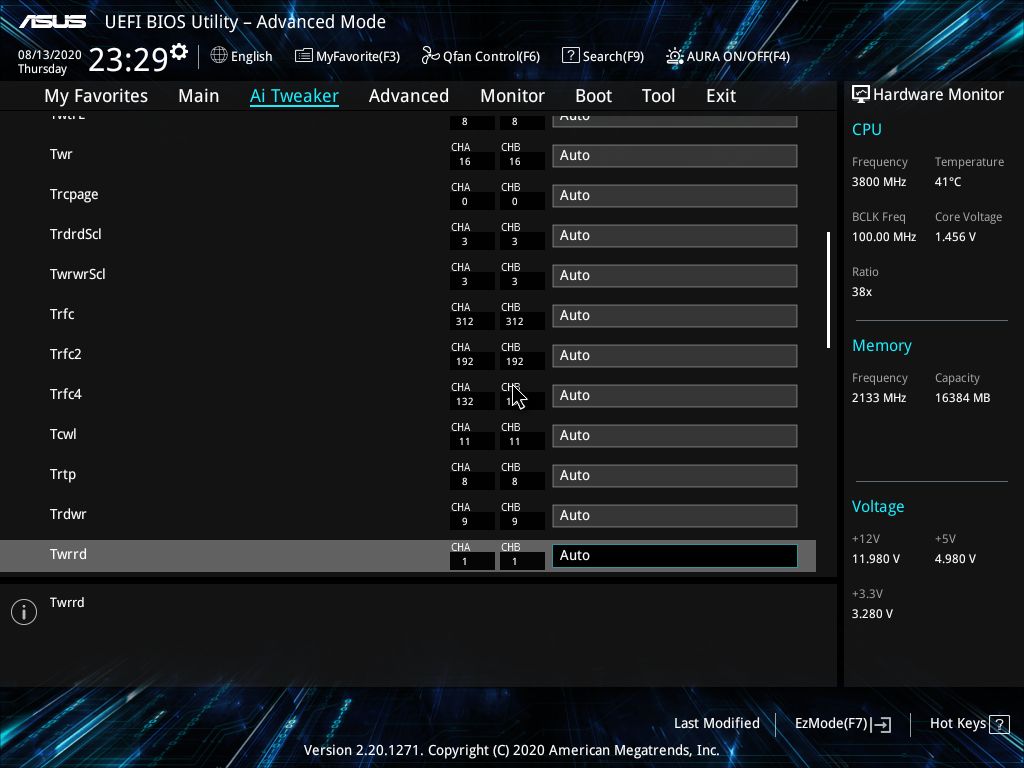Image resolution: width=1024 pixels, height=768 pixels.
Task: Open MyFavorite(F3) menu
Action: pos(347,56)
